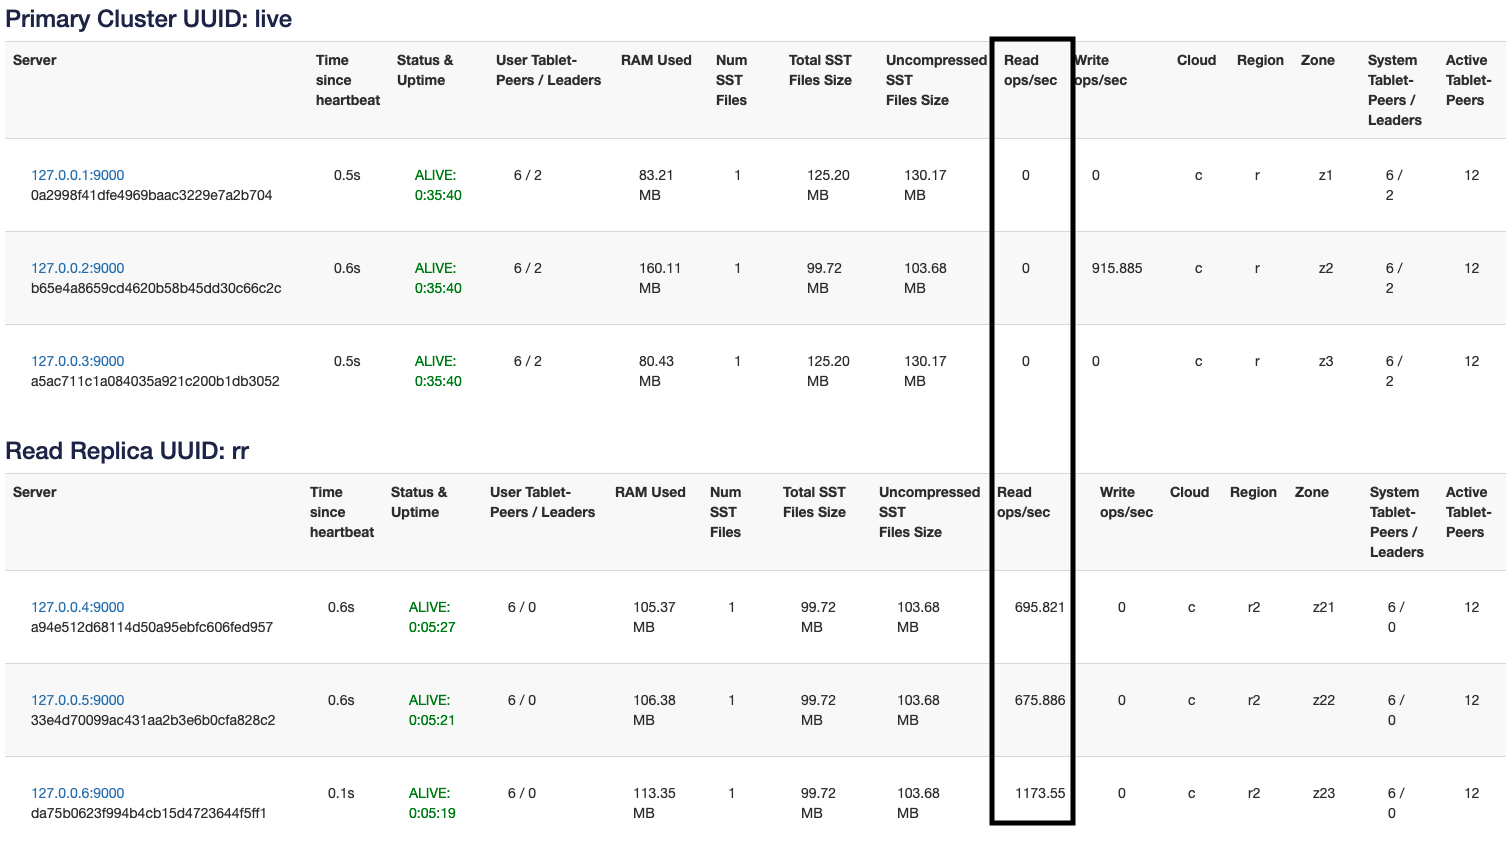This screenshot has height=843, width=1506.
Task: Click the z23 zone cell
Action: [x=1323, y=793]
